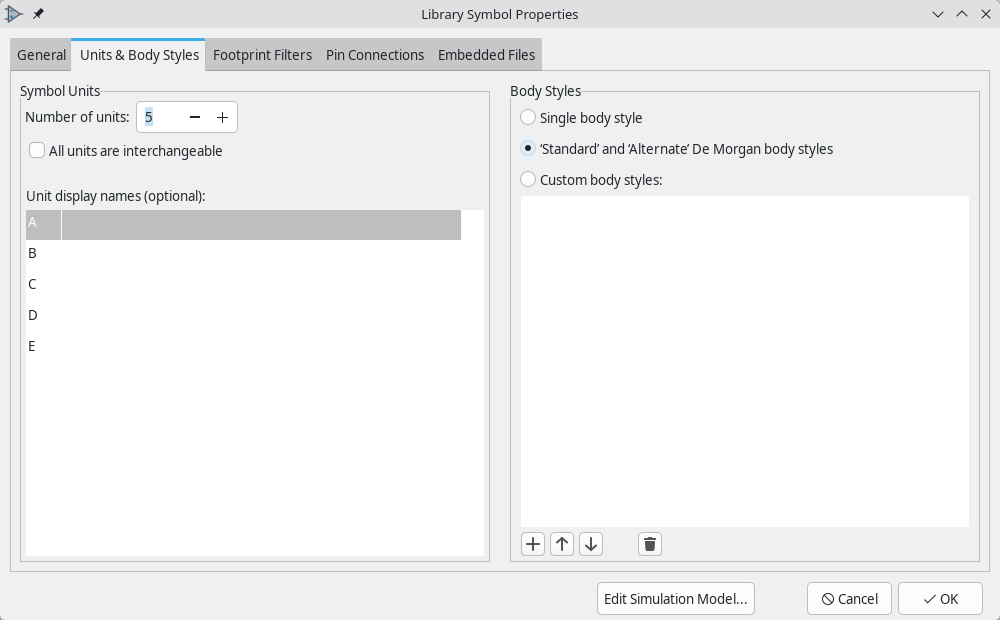Viewport: 1000px width, 620px height.
Task: Select 'Standard' and 'Alternate' De Morgan option
Action: tap(528, 149)
